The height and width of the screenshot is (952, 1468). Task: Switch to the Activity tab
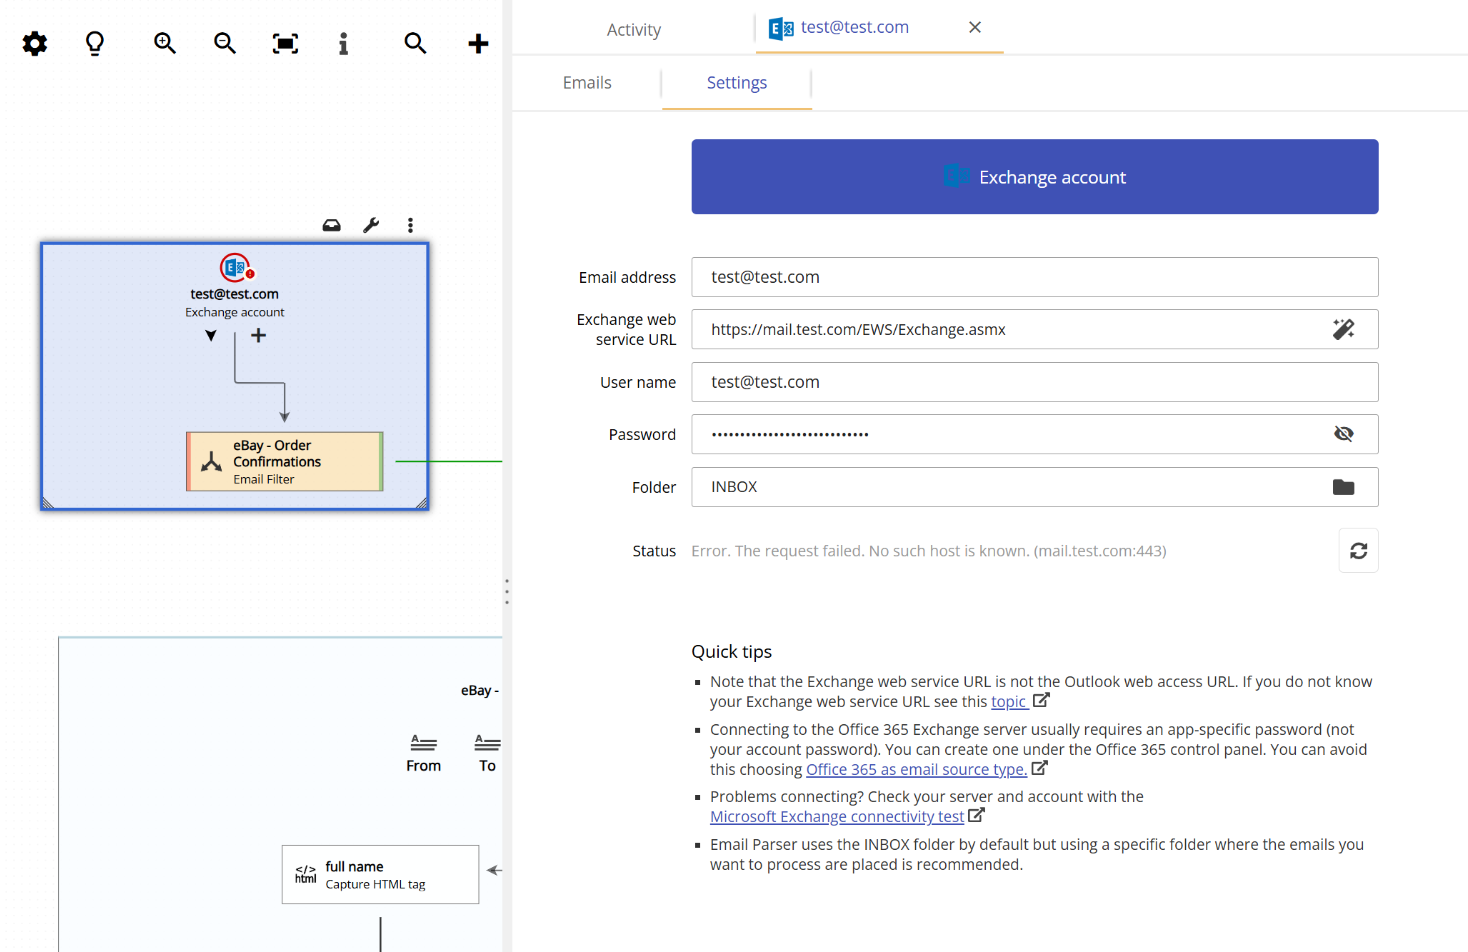pyautogui.click(x=633, y=29)
